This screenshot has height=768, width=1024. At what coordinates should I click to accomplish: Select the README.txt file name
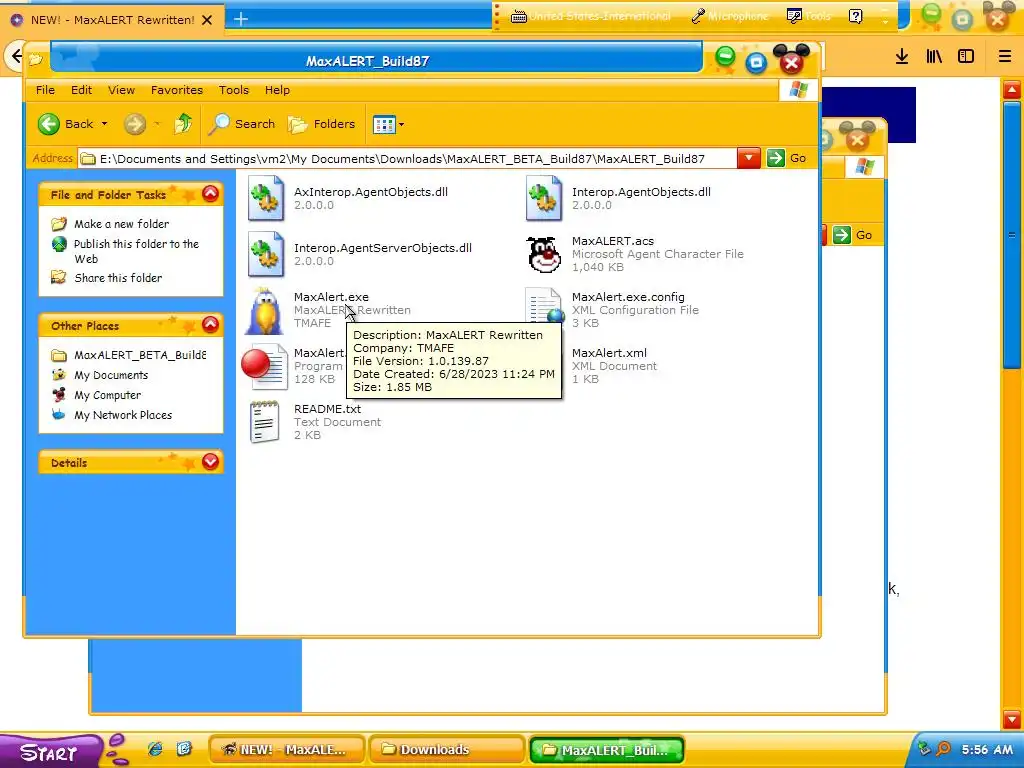(327, 409)
